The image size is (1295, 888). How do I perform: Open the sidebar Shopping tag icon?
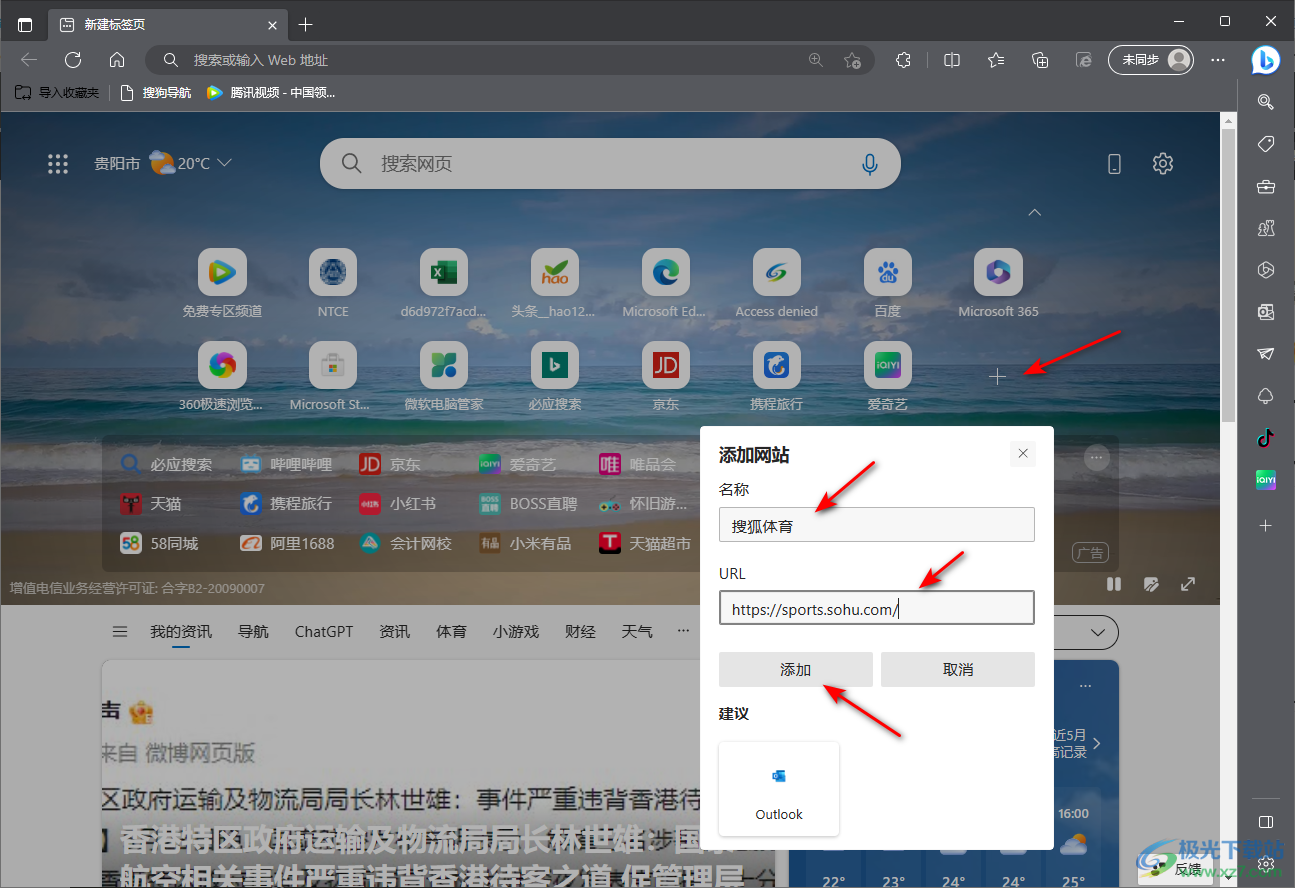point(1266,144)
